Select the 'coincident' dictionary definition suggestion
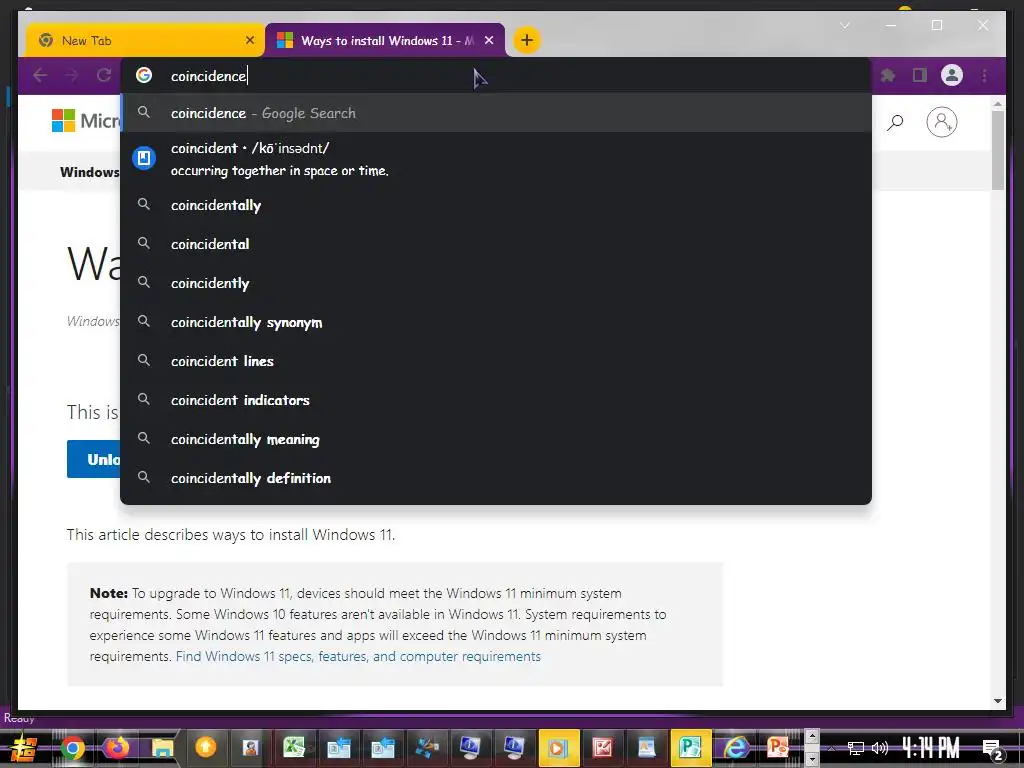 tap(496, 159)
